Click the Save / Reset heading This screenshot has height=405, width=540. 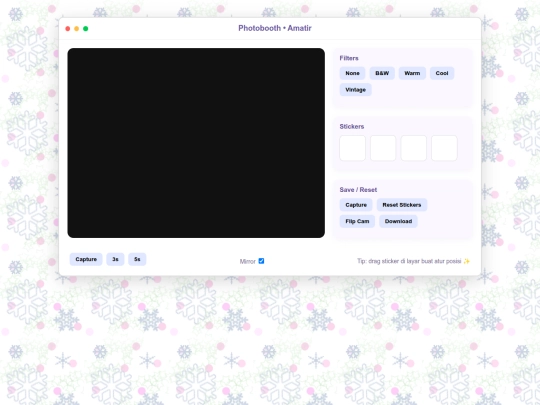[358, 190]
